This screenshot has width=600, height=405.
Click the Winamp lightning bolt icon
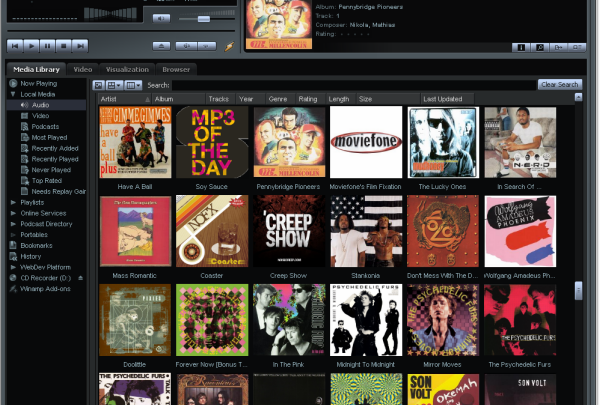[x=229, y=47]
